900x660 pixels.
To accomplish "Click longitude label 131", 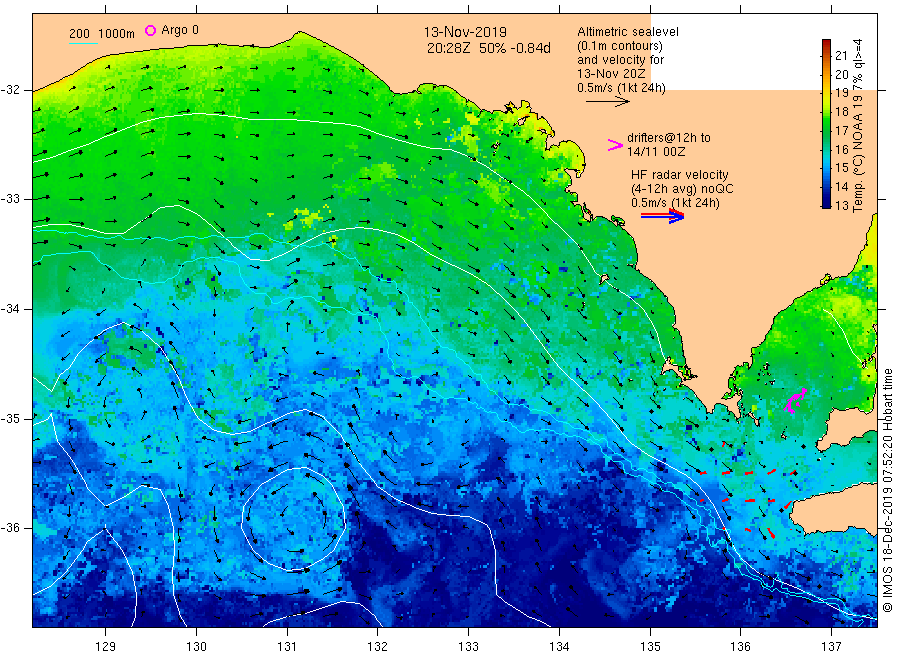I will coord(287,647).
